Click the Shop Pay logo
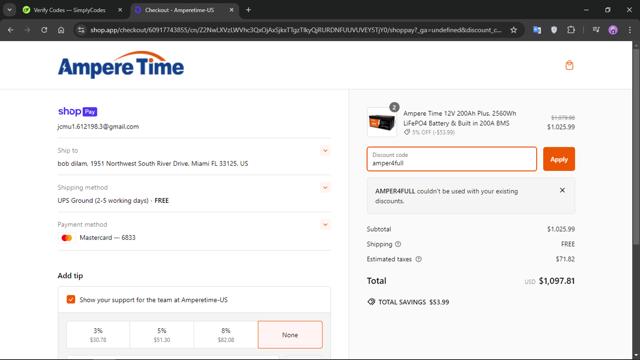The width and height of the screenshot is (640, 360). (x=78, y=111)
